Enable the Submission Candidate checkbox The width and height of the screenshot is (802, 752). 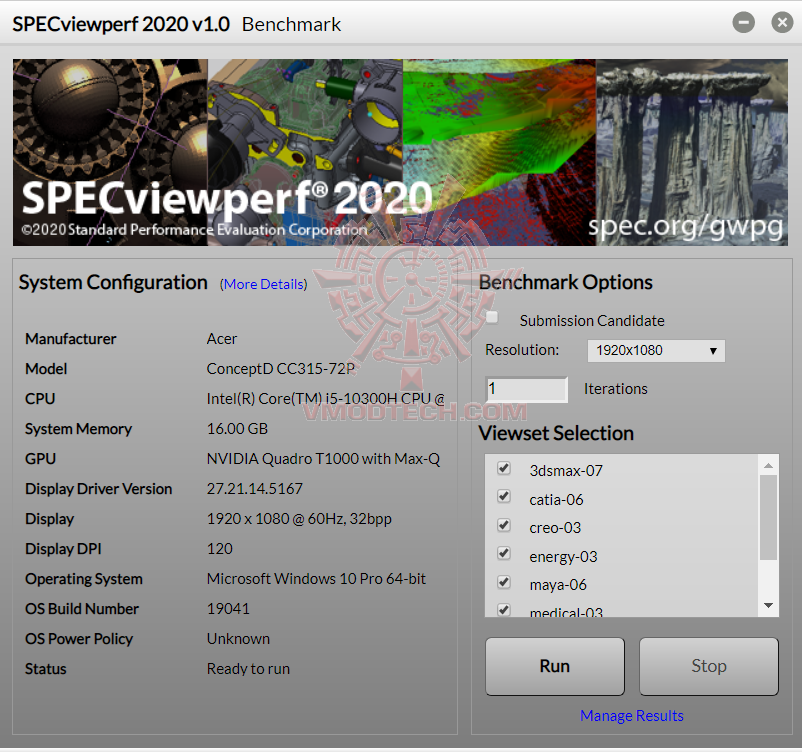pos(491,316)
